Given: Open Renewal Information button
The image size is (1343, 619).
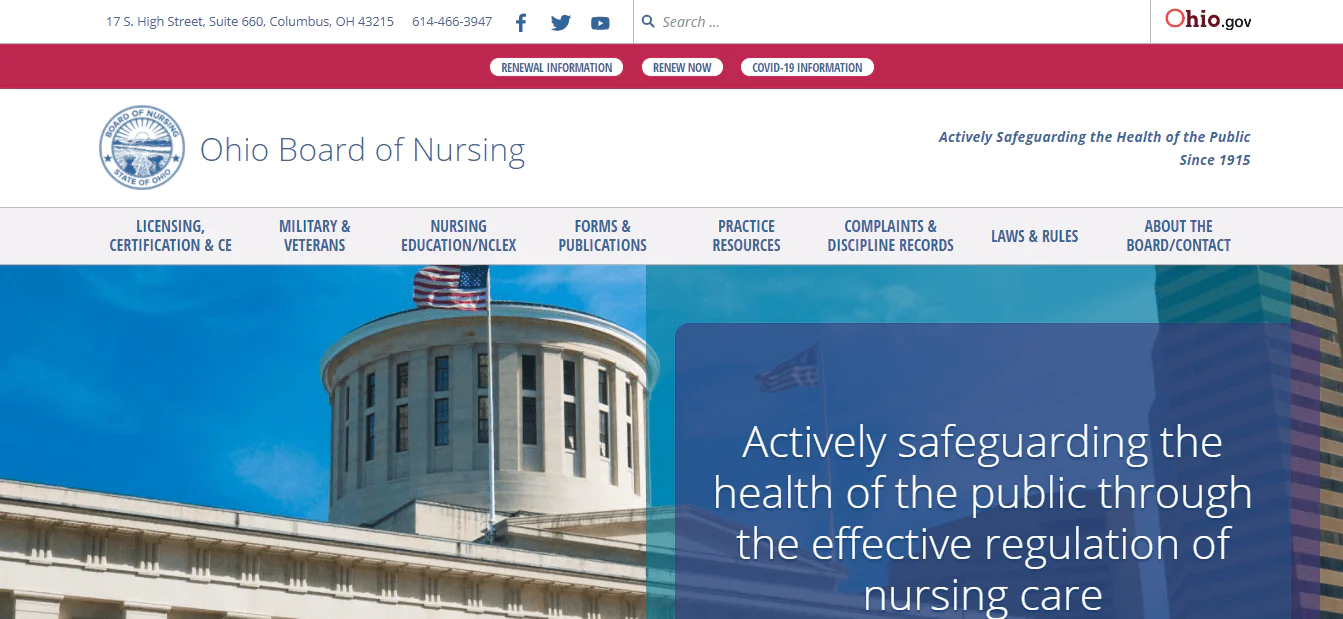Looking at the screenshot, I should point(556,67).
